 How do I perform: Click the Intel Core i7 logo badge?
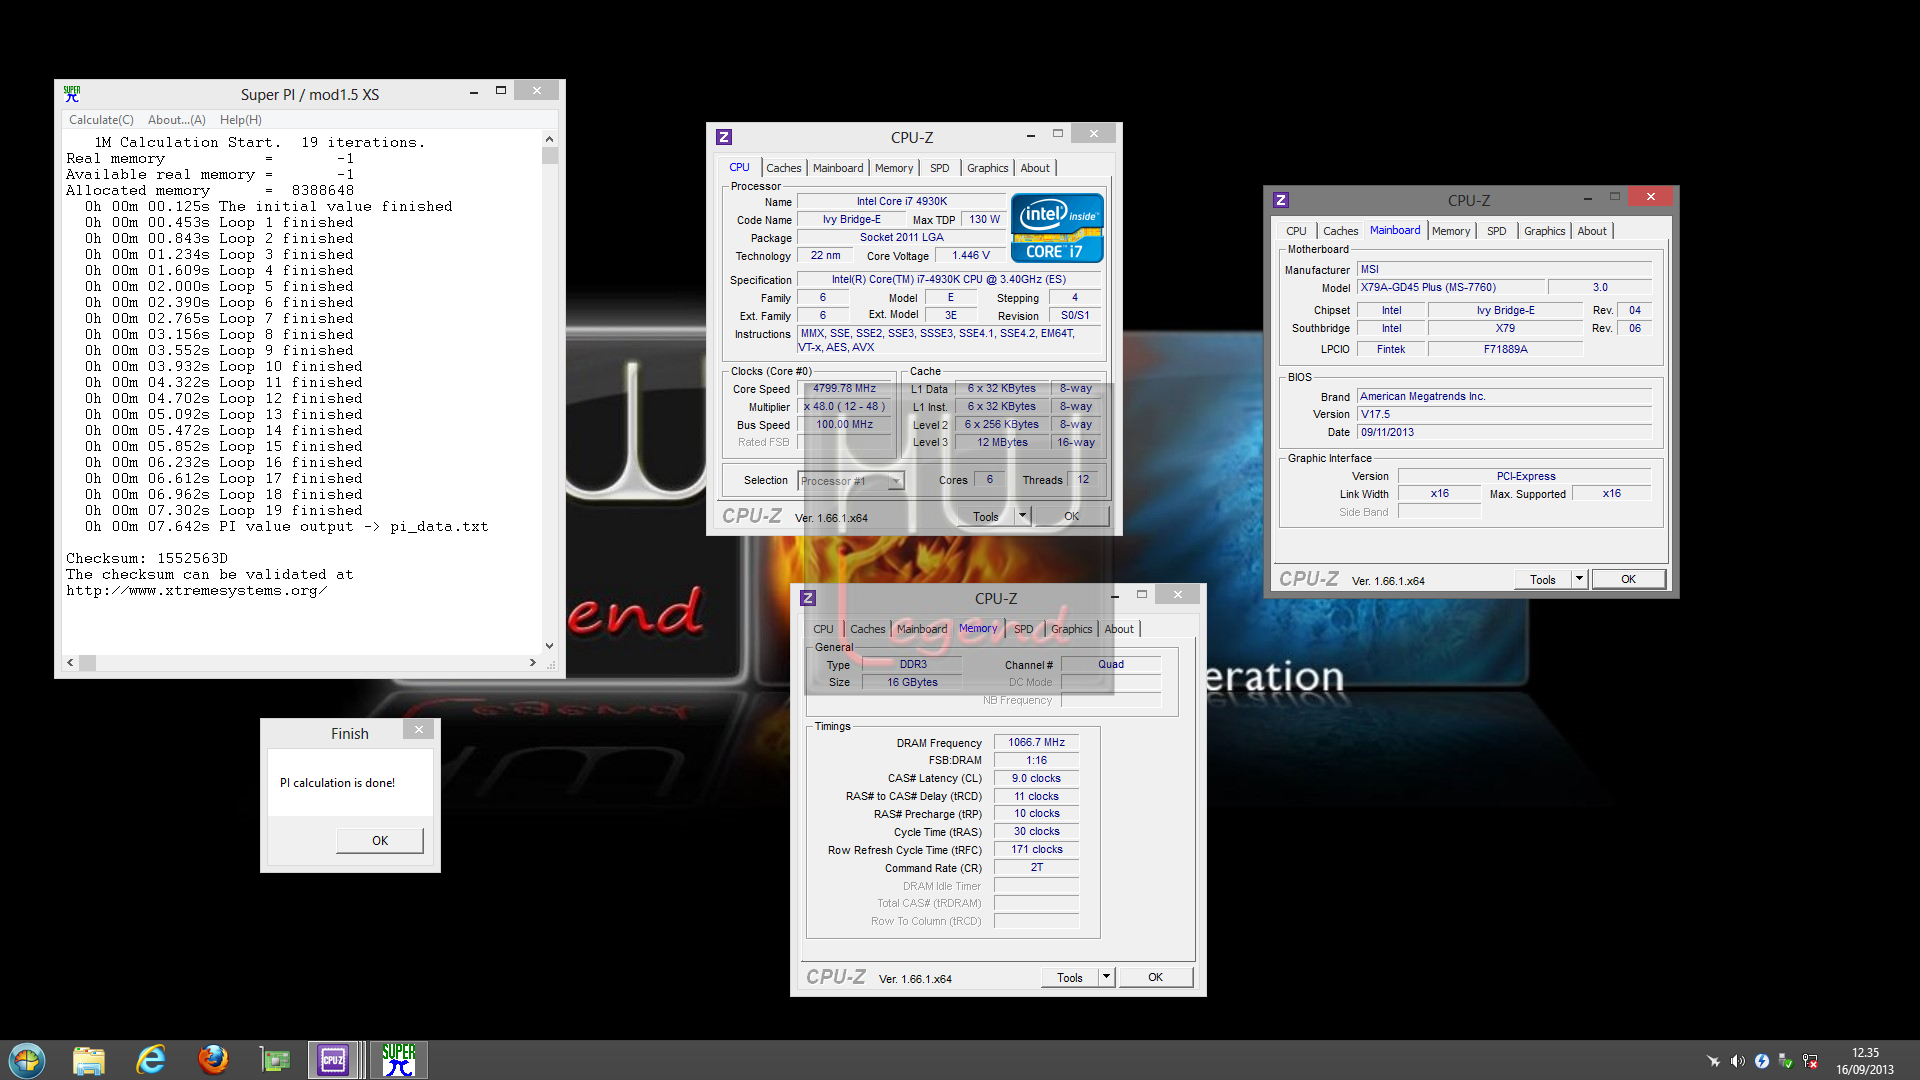(1057, 228)
